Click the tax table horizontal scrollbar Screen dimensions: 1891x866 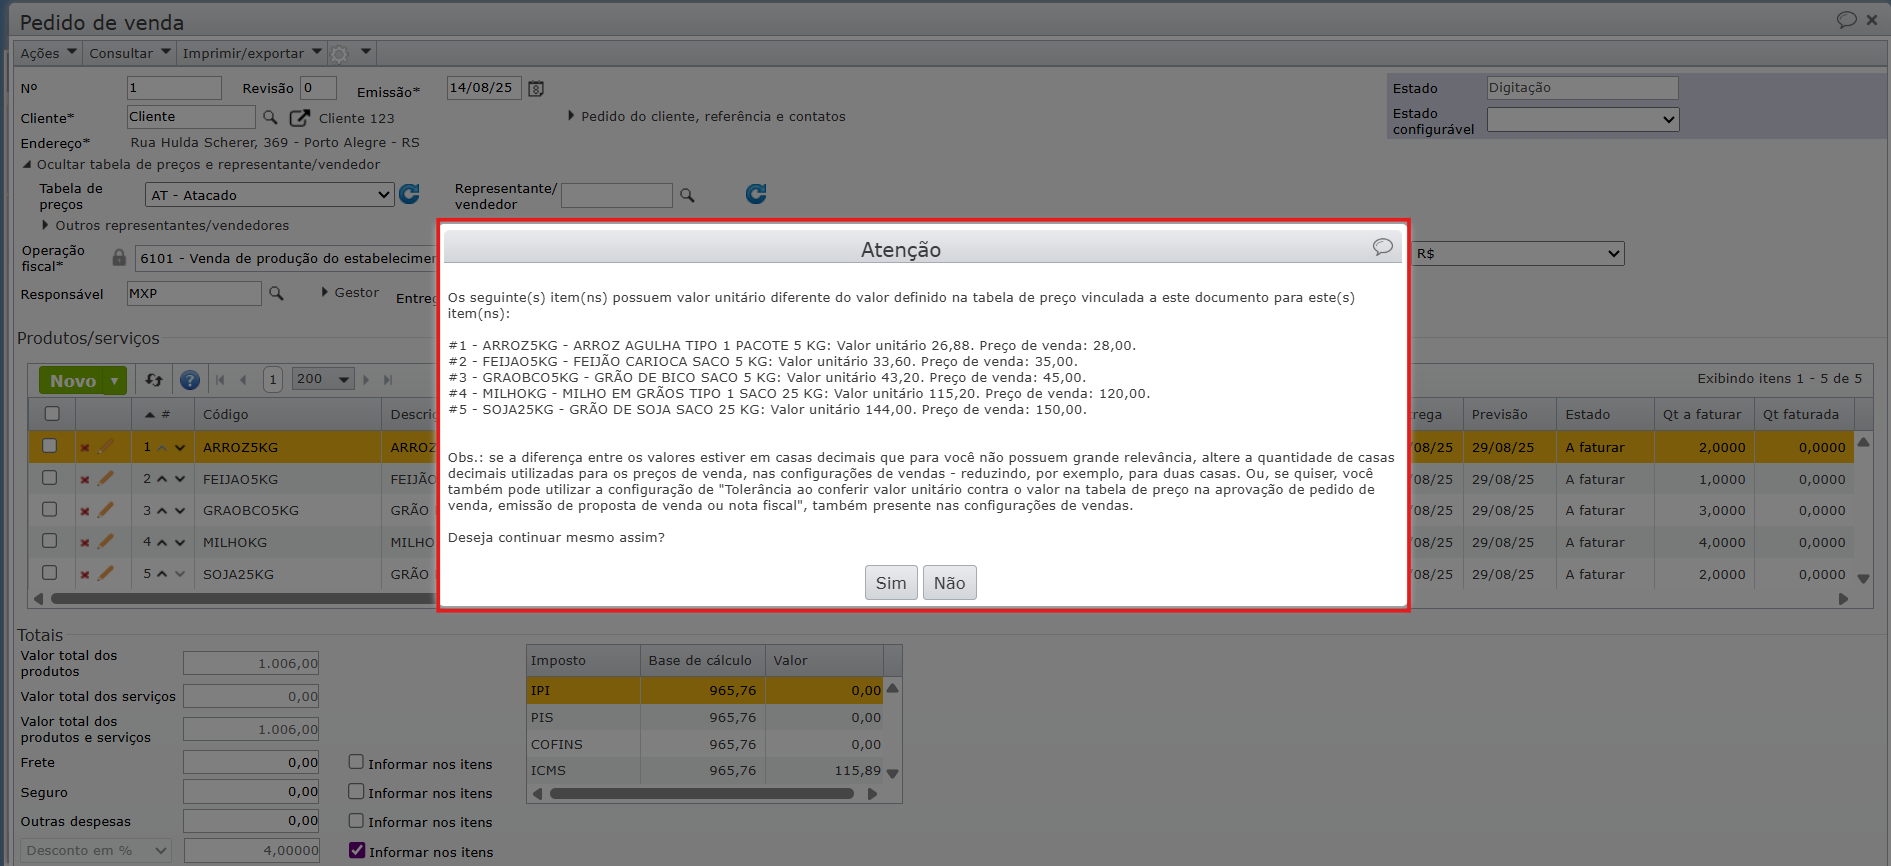702,794
